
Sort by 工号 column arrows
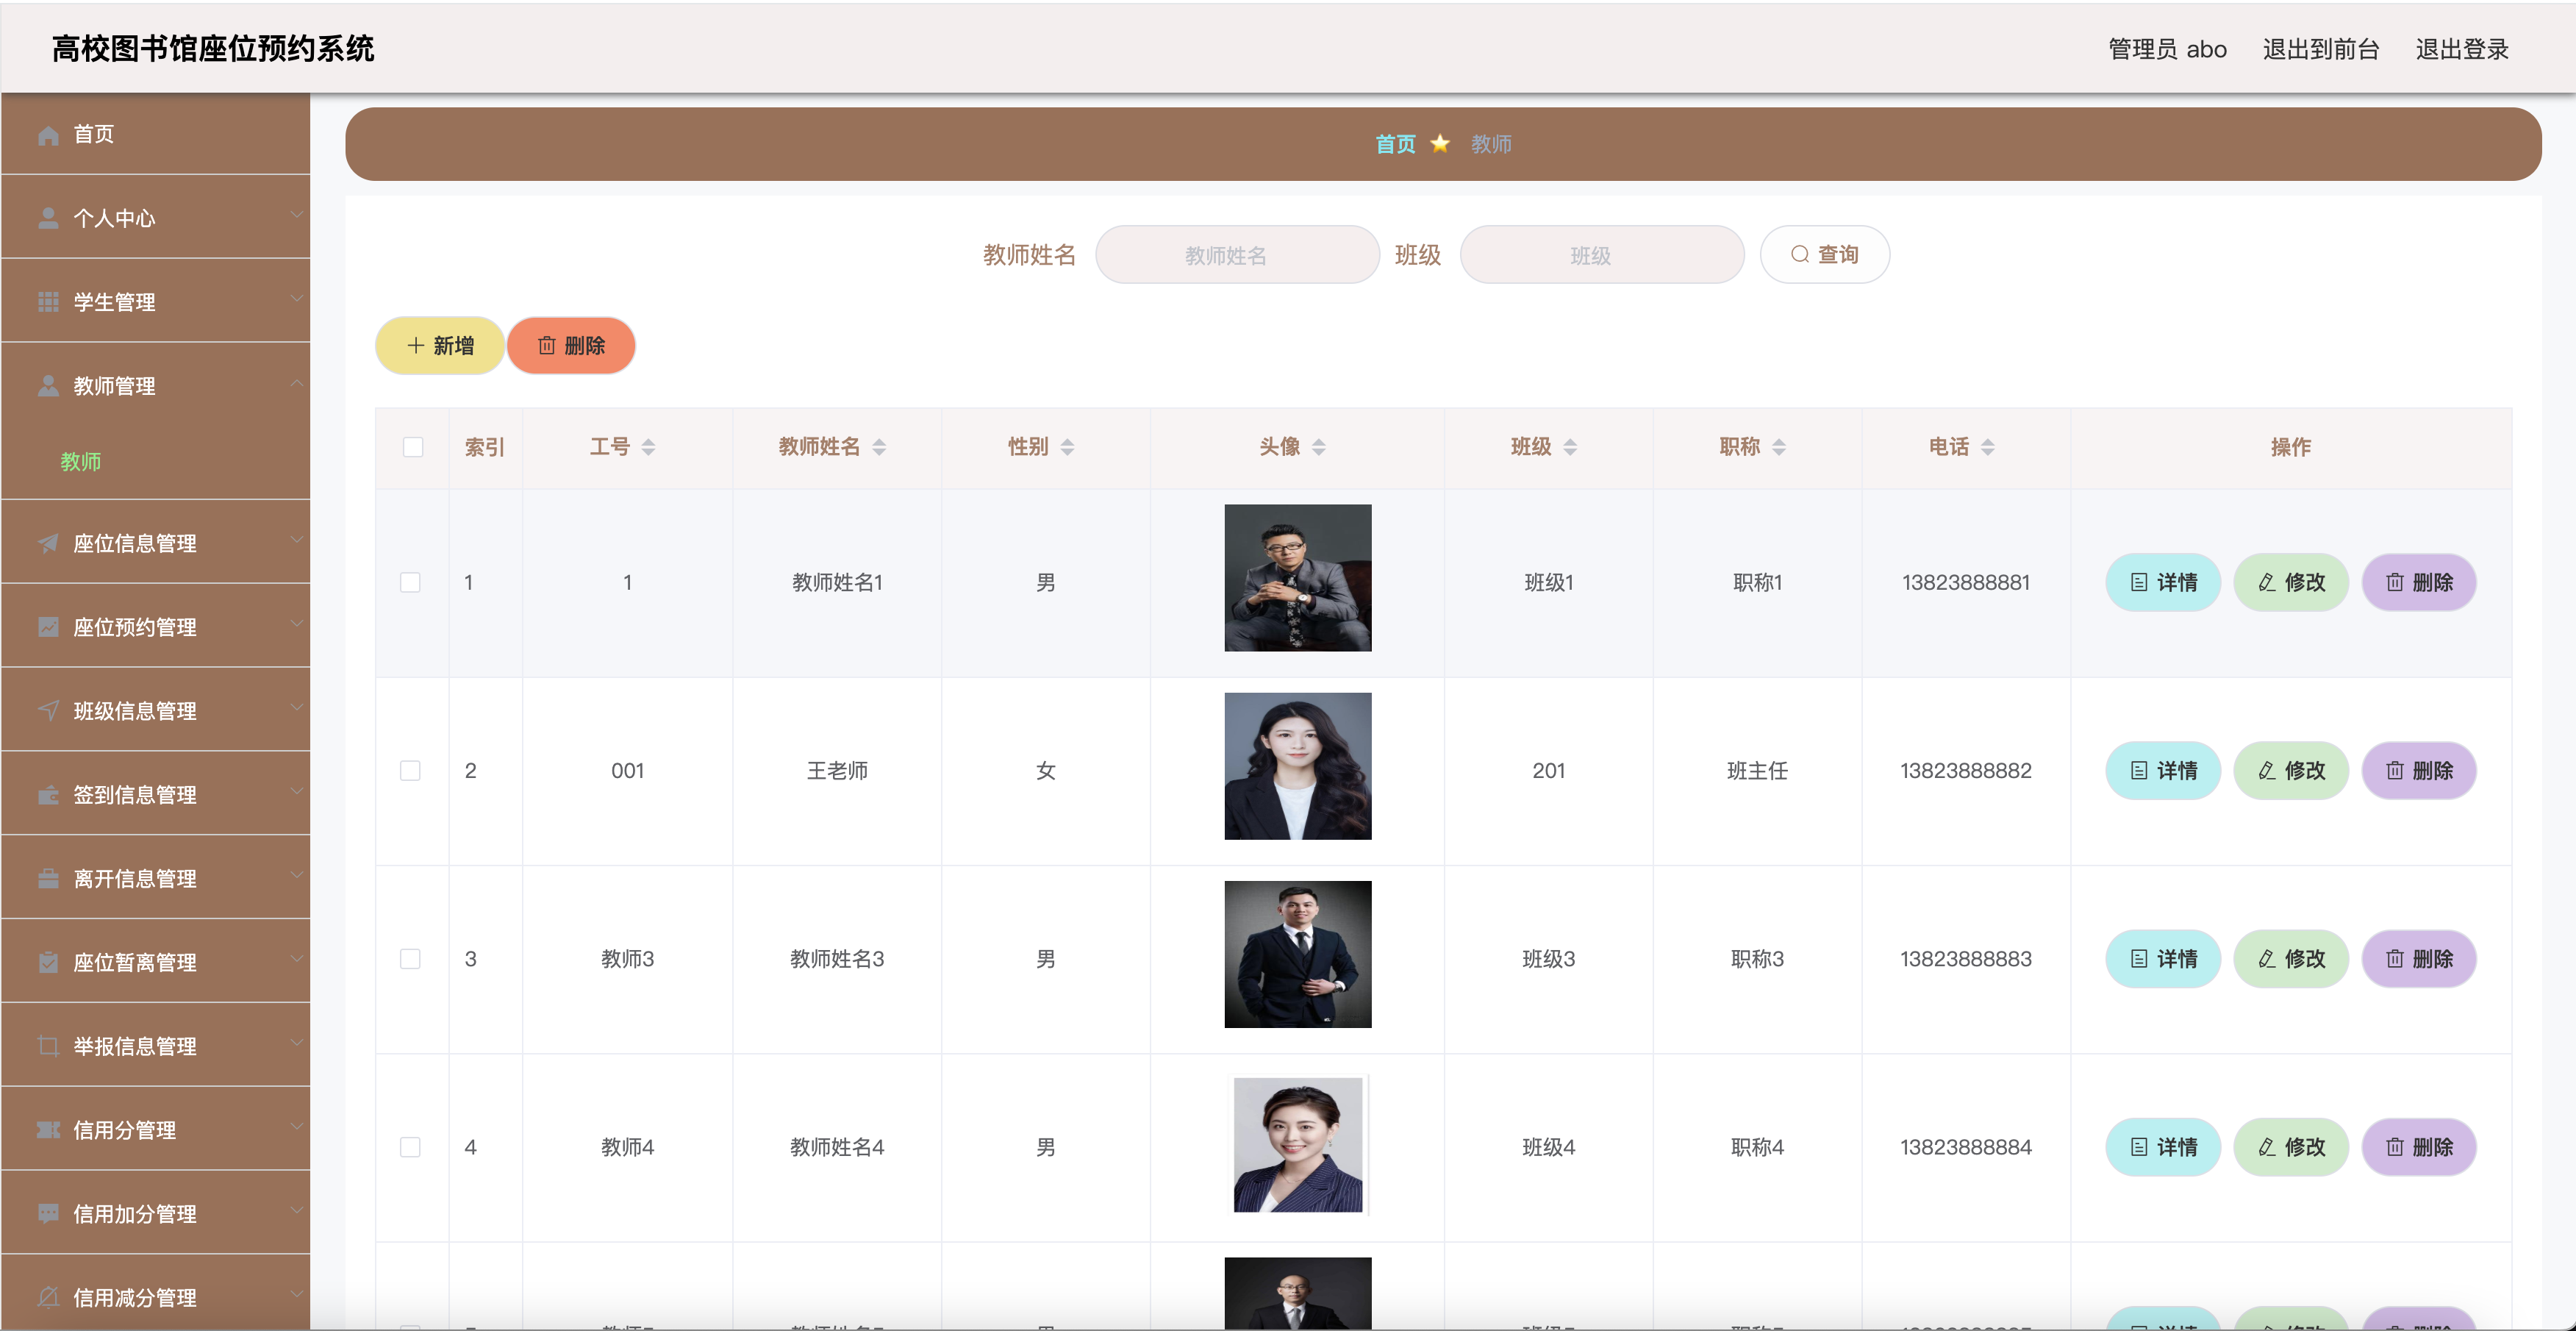(648, 447)
